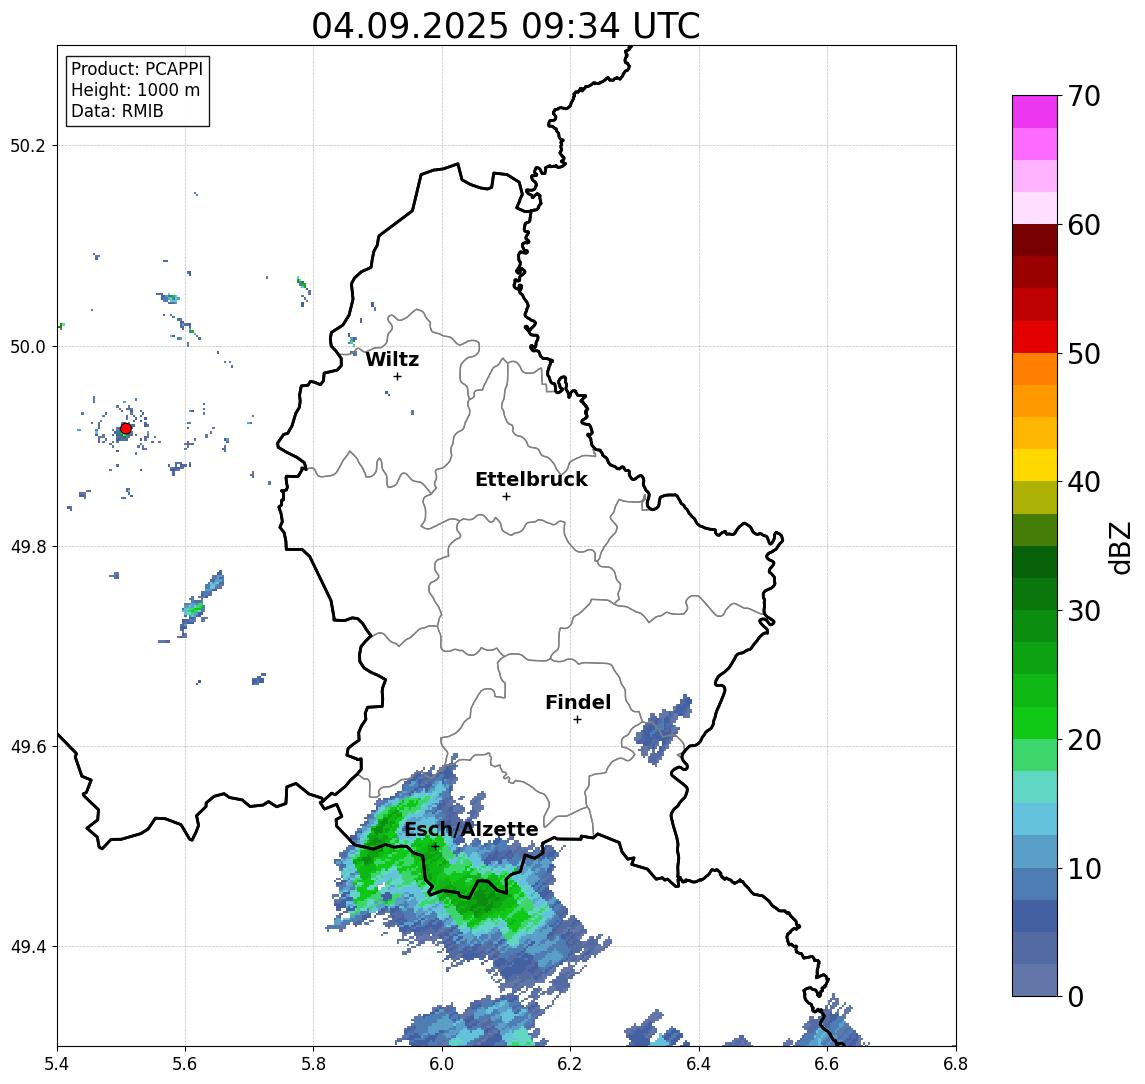This screenshot has width=1145, height=1084.
Task: Click the Findel station label
Action: tap(578, 702)
